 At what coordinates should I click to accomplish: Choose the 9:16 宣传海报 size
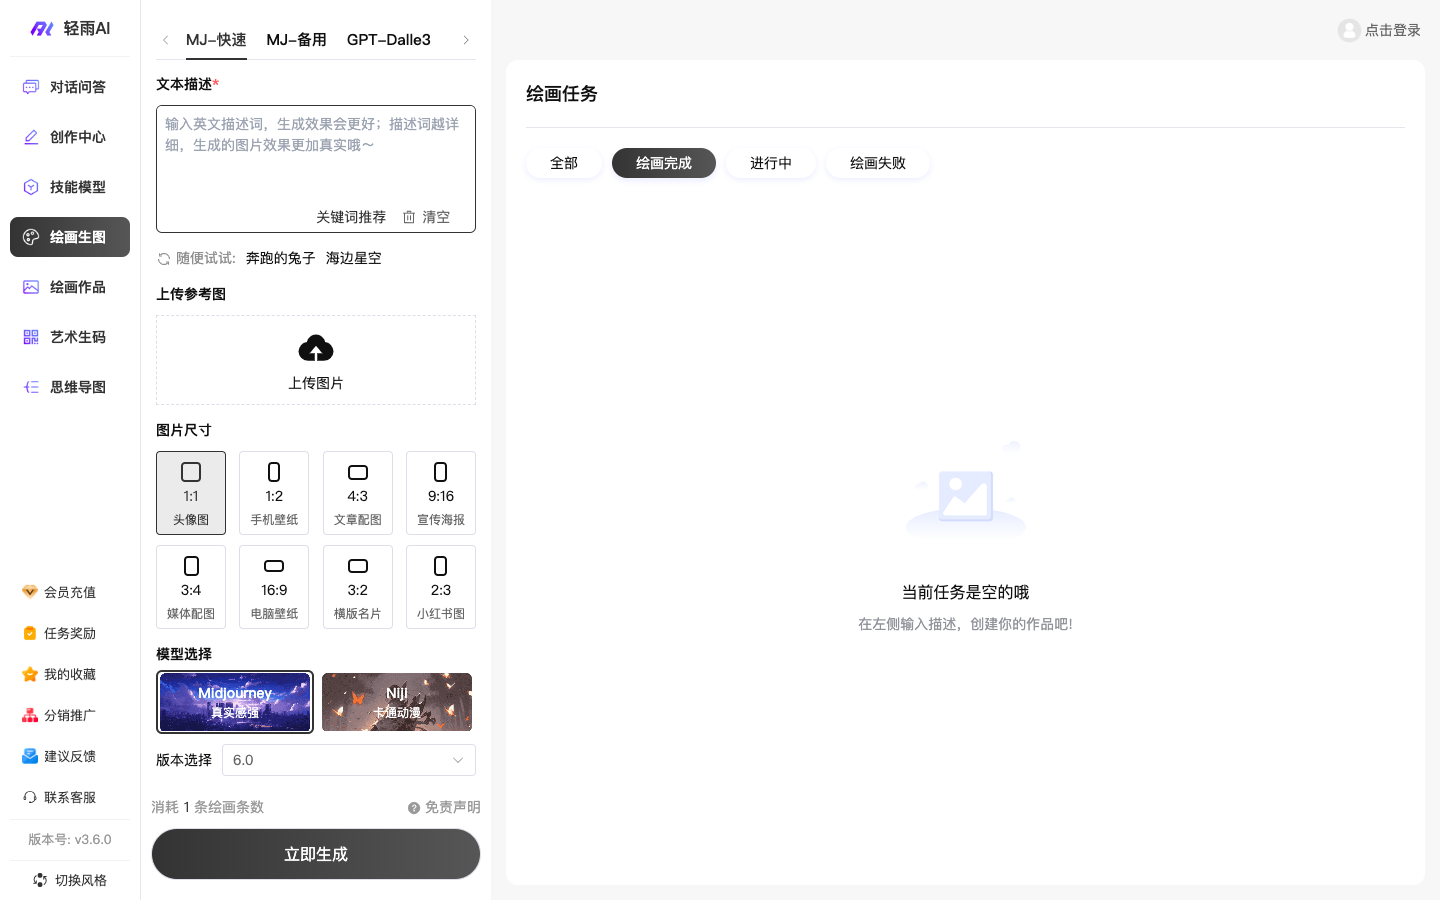click(441, 493)
